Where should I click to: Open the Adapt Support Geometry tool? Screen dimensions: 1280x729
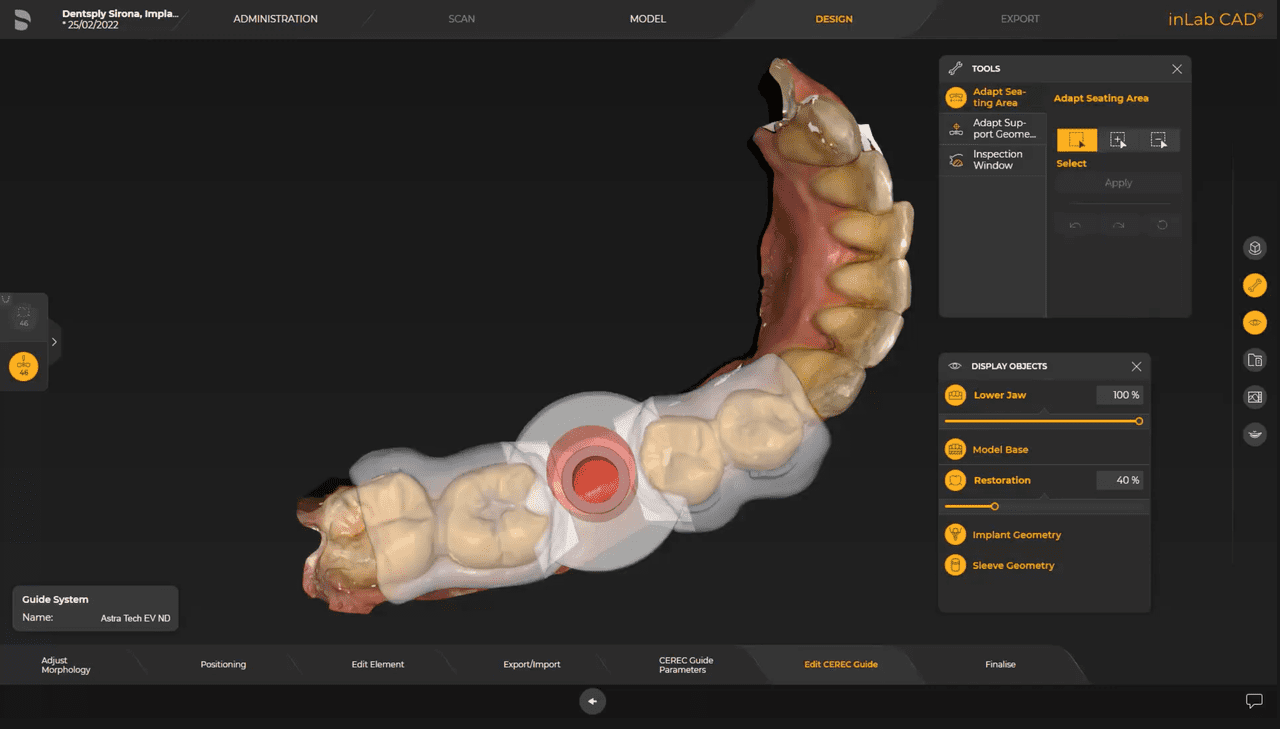(993, 128)
